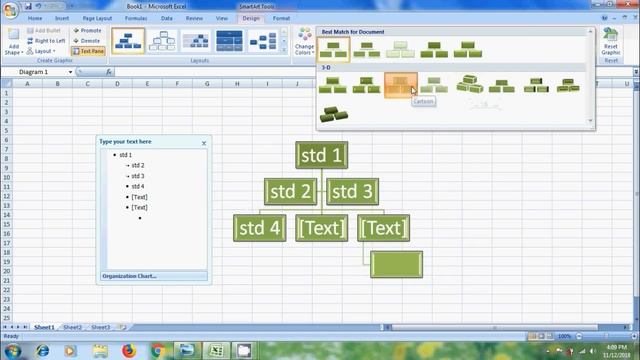Click the Insert Worksheet tab icon
The width and height of the screenshot is (640, 360).
click(122, 327)
